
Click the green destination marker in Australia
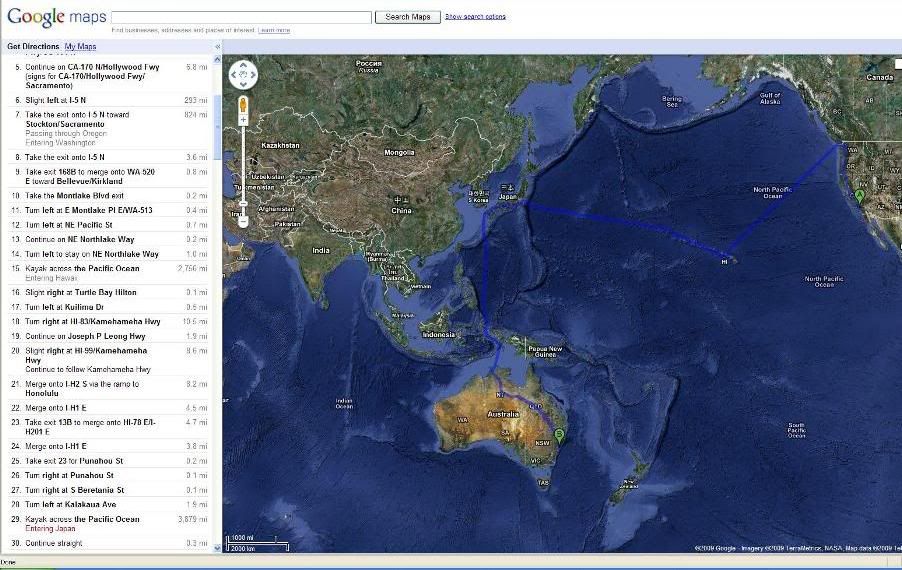pos(560,435)
